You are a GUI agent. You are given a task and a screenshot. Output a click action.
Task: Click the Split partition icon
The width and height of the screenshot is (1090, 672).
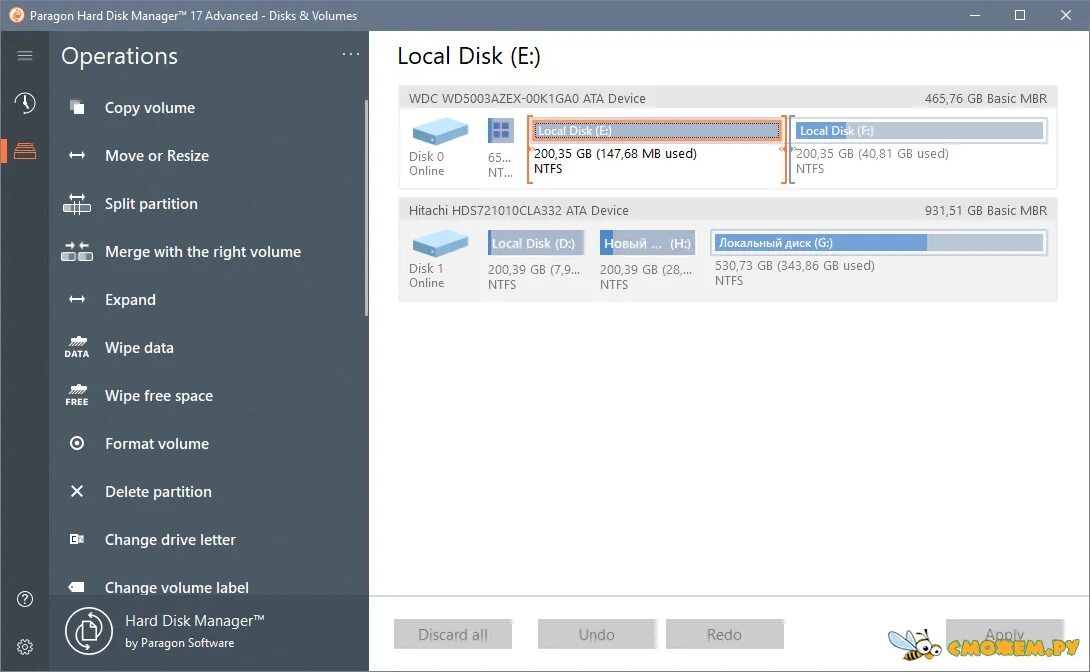(76, 204)
